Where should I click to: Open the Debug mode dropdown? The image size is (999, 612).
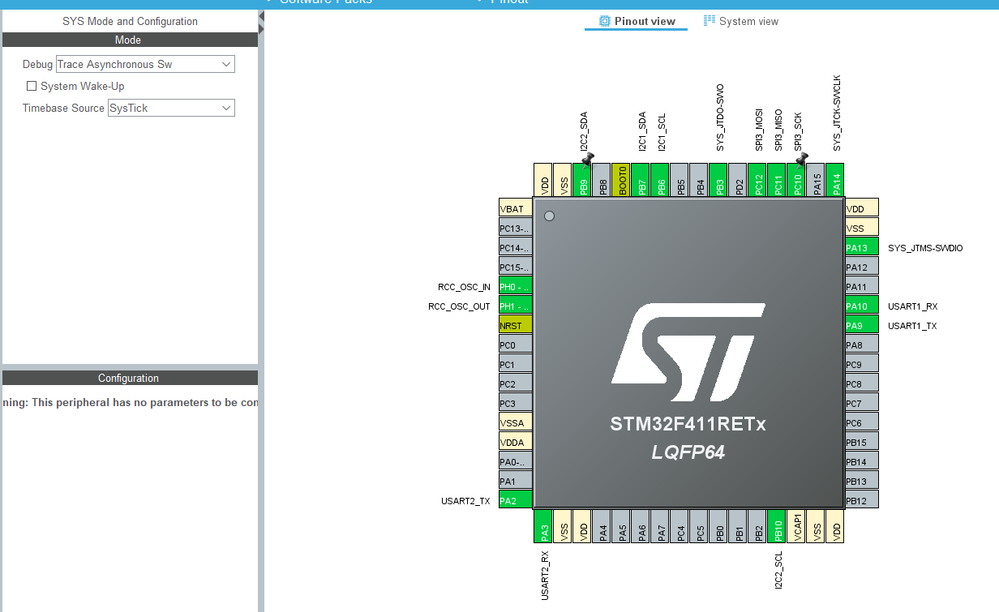(x=145, y=64)
